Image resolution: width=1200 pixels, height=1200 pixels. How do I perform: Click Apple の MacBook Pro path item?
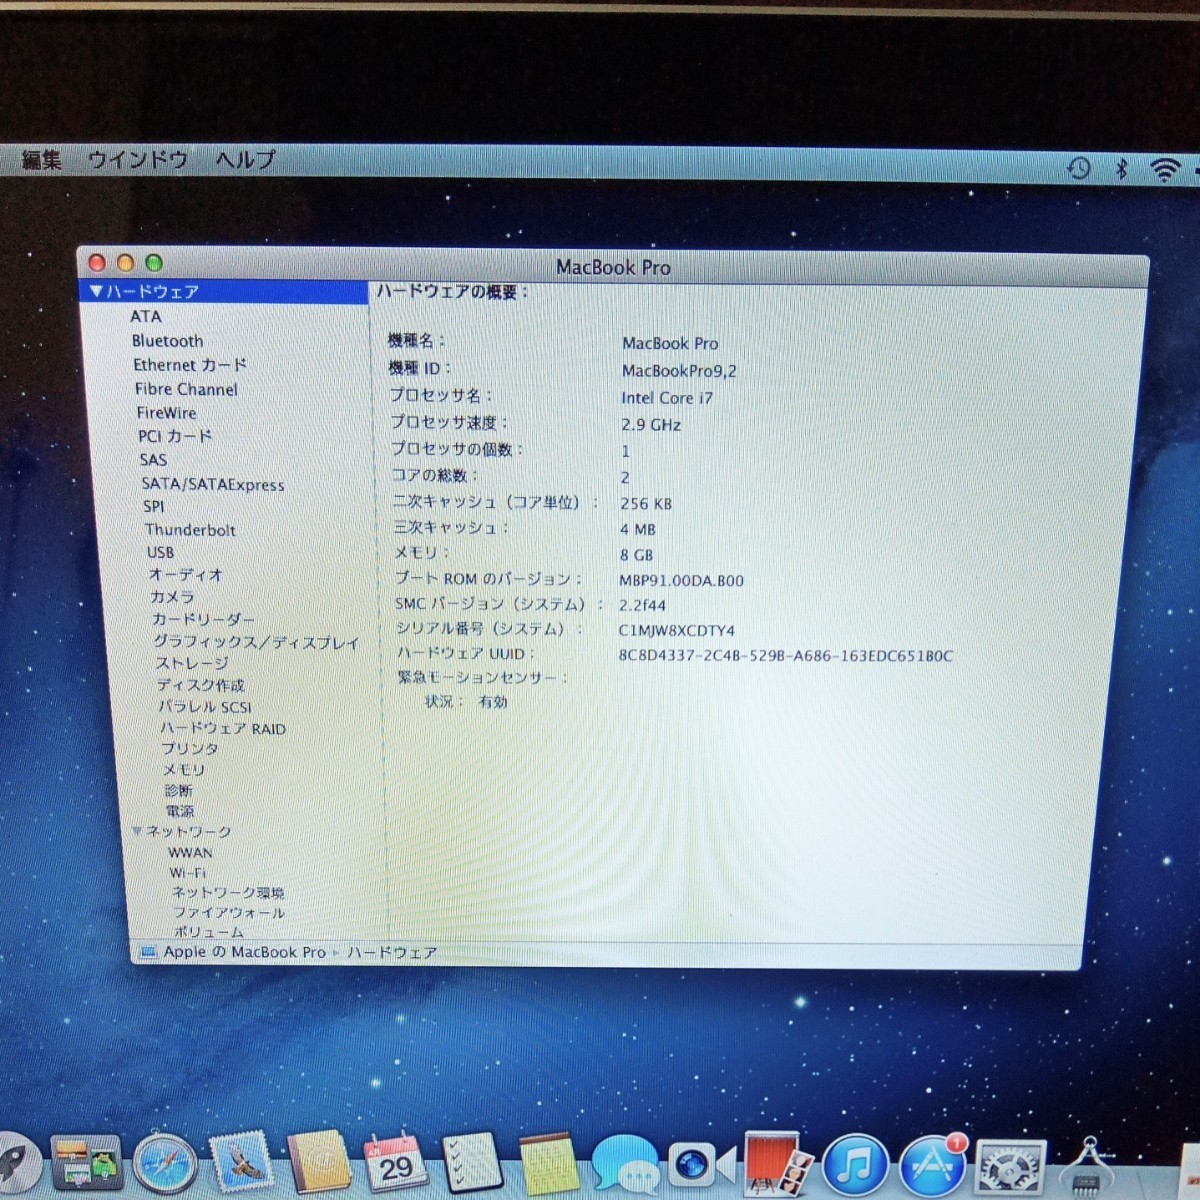click(245, 952)
